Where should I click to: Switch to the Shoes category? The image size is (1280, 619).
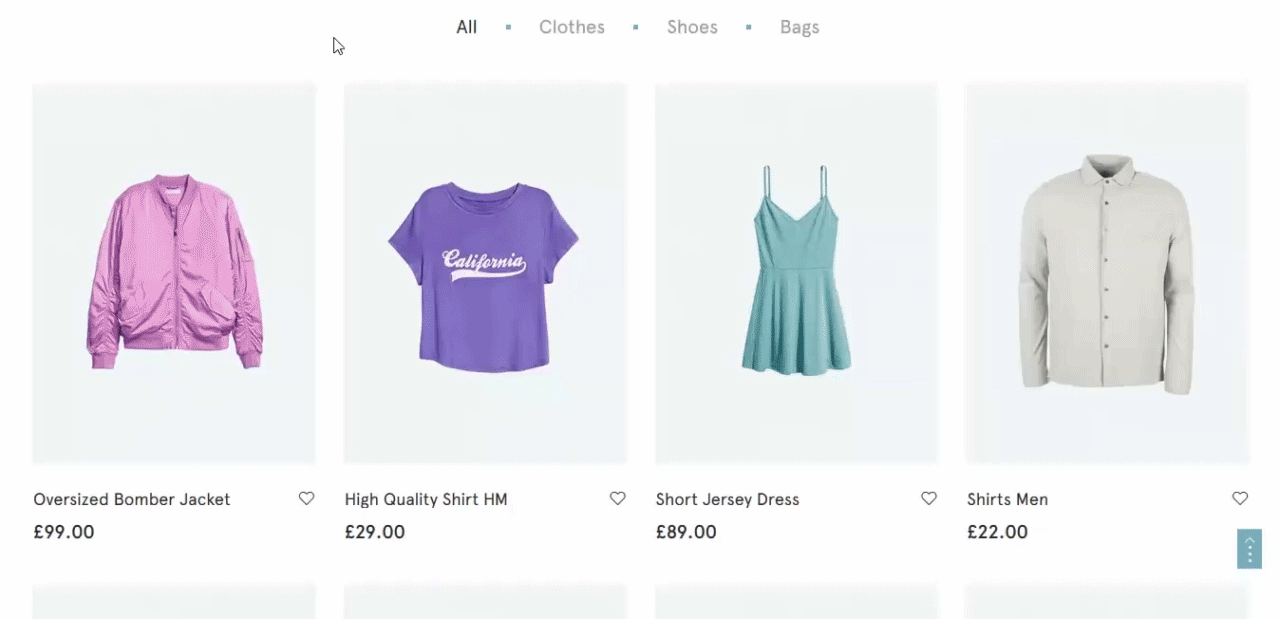point(692,27)
